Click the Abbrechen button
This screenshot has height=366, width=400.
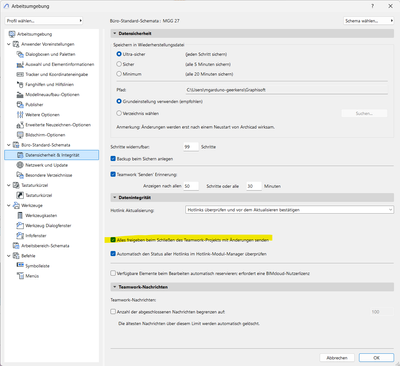[337, 358]
